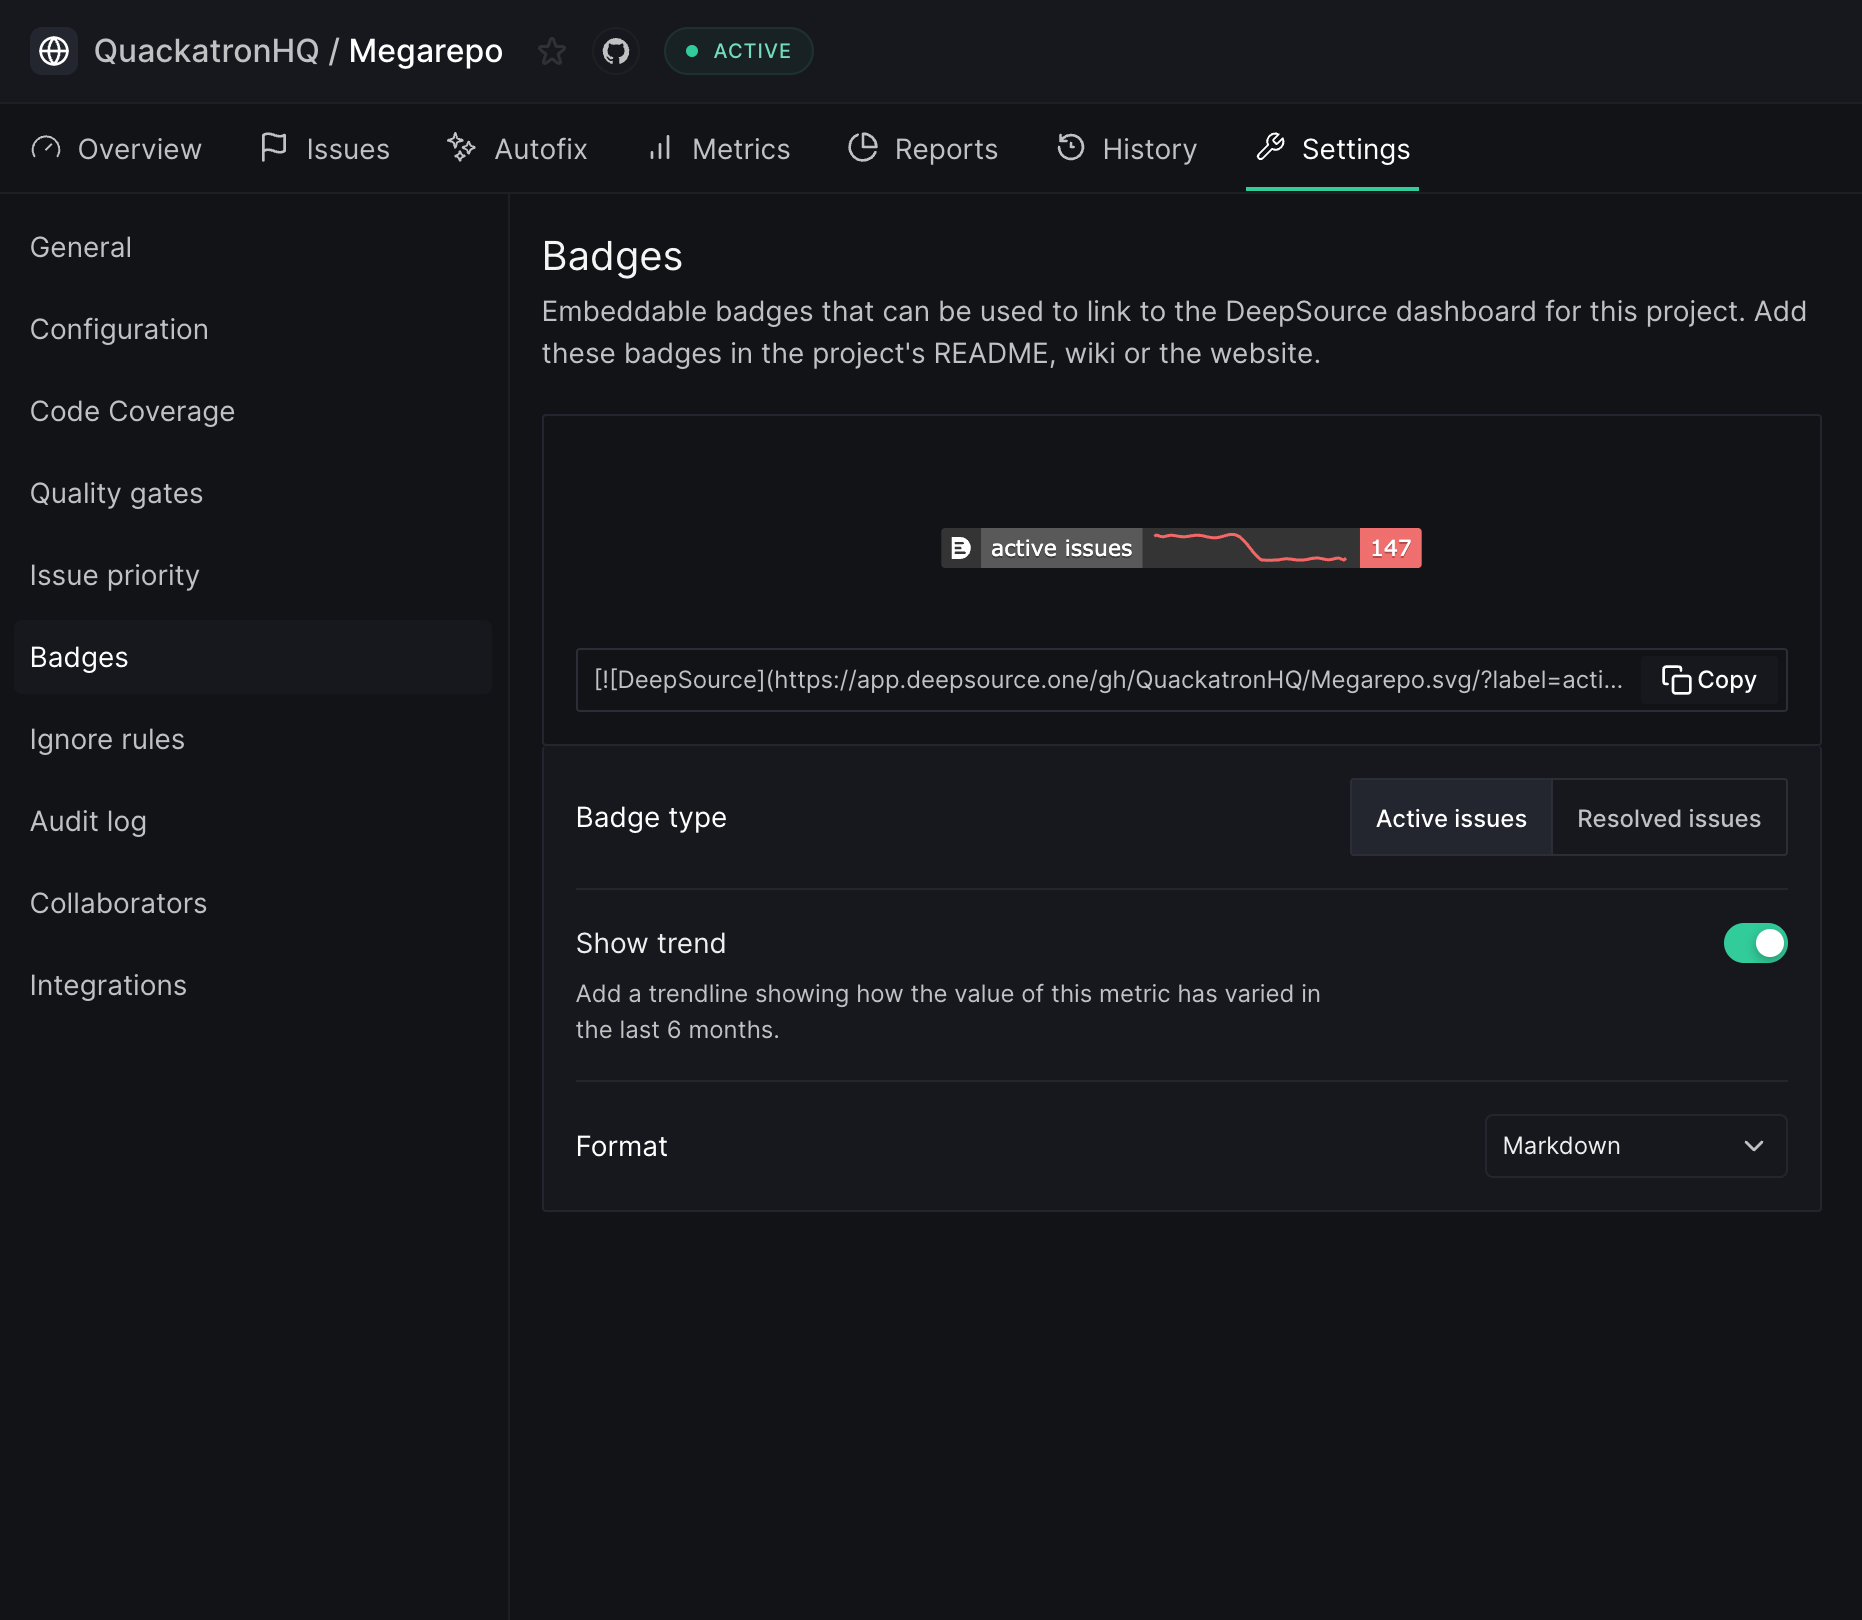The width and height of the screenshot is (1862, 1620).
Task: Go to the Metrics tab
Action: pos(718,149)
